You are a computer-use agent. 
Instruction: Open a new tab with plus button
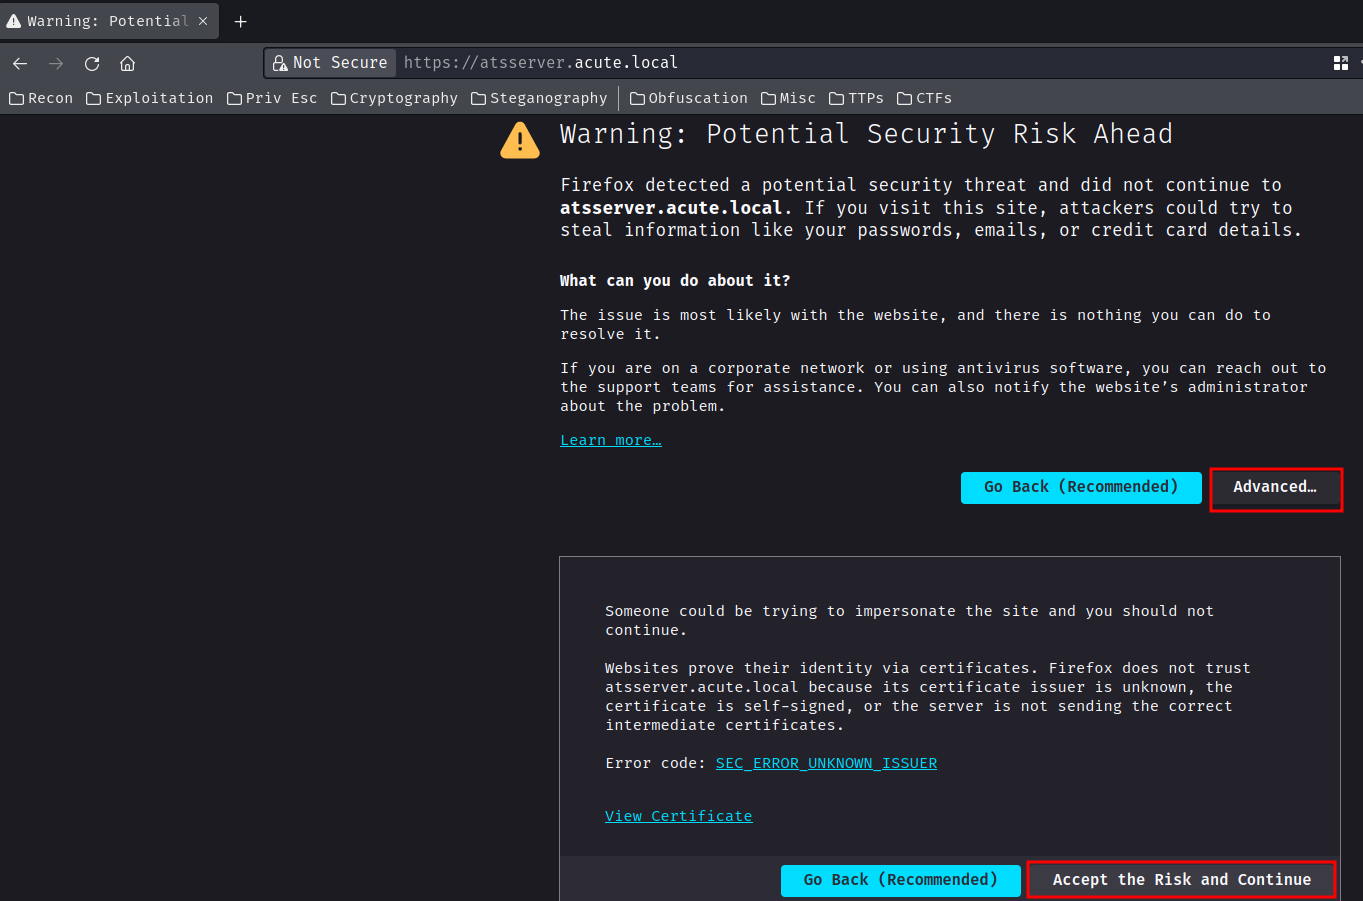pos(240,21)
